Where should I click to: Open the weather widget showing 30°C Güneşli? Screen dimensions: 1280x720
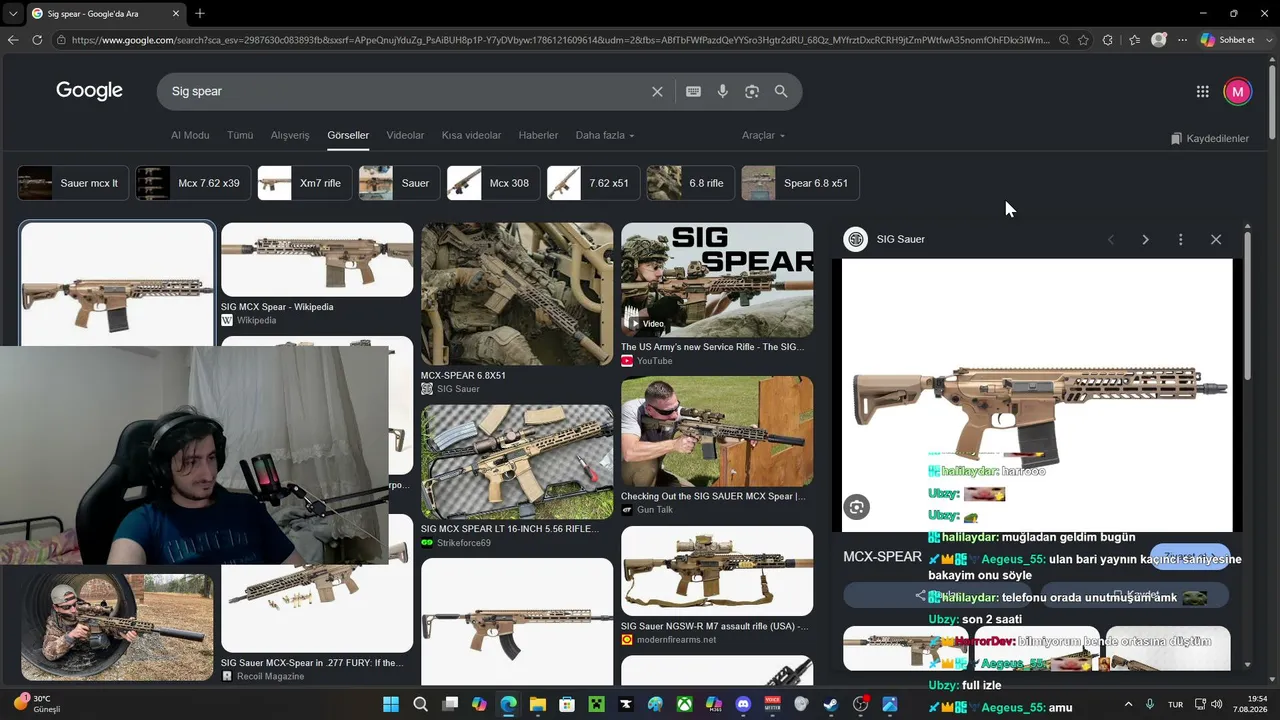(x=38, y=704)
